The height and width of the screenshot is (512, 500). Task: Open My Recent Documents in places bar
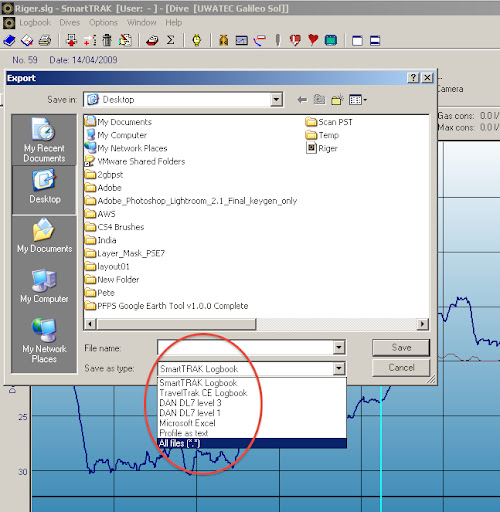[x=44, y=140]
